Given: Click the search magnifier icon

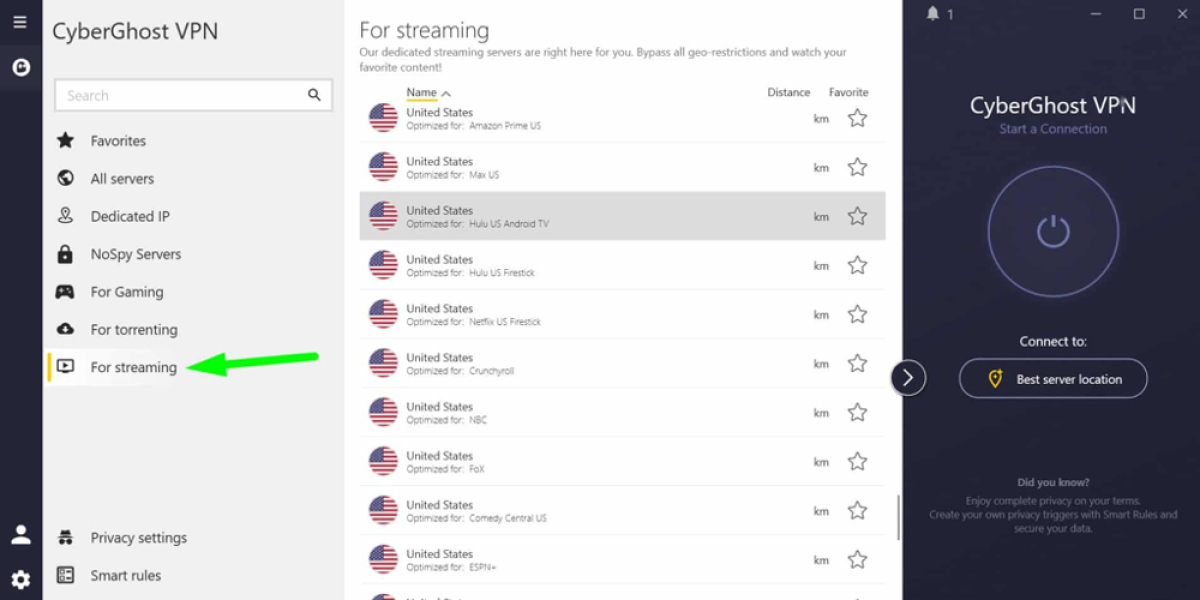Looking at the screenshot, I should [x=314, y=95].
